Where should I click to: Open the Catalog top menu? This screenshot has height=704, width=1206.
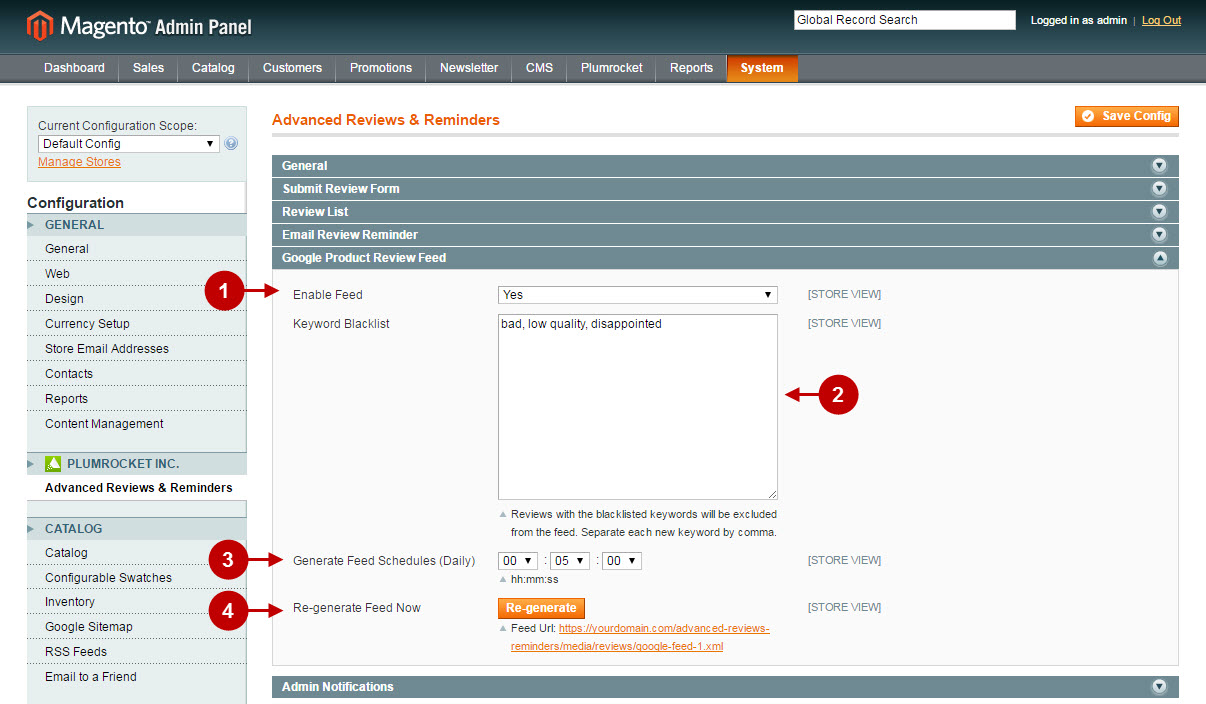point(213,68)
